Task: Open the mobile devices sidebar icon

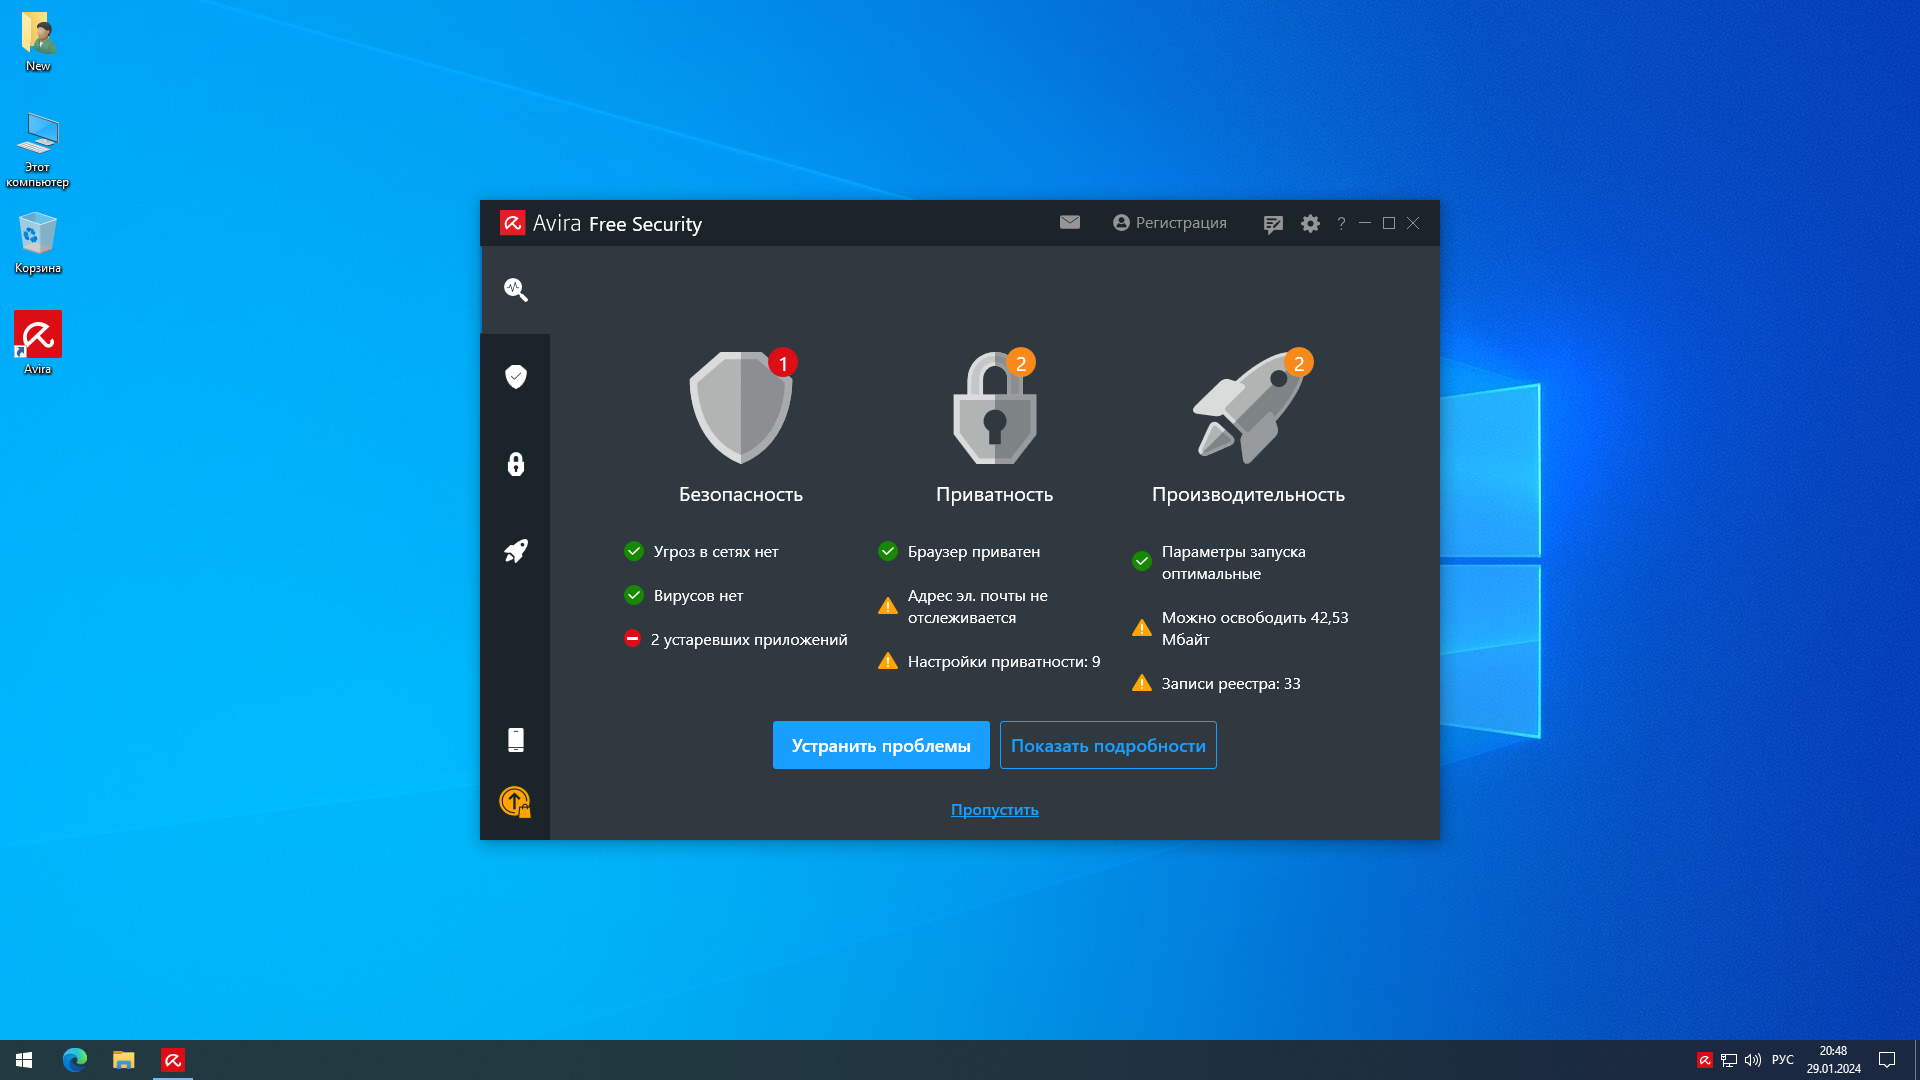Action: (x=516, y=740)
